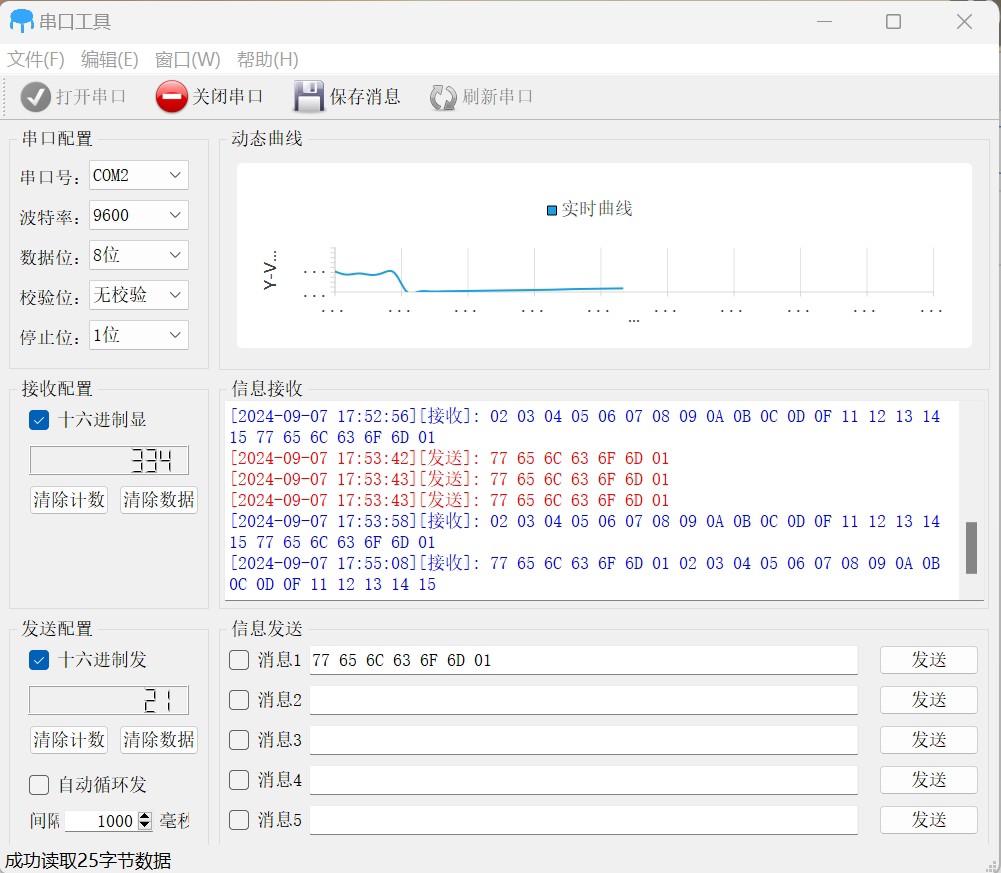The width and height of the screenshot is (1001, 873).
Task: Toggle 十六进制发 send checkbox
Action: point(39,660)
